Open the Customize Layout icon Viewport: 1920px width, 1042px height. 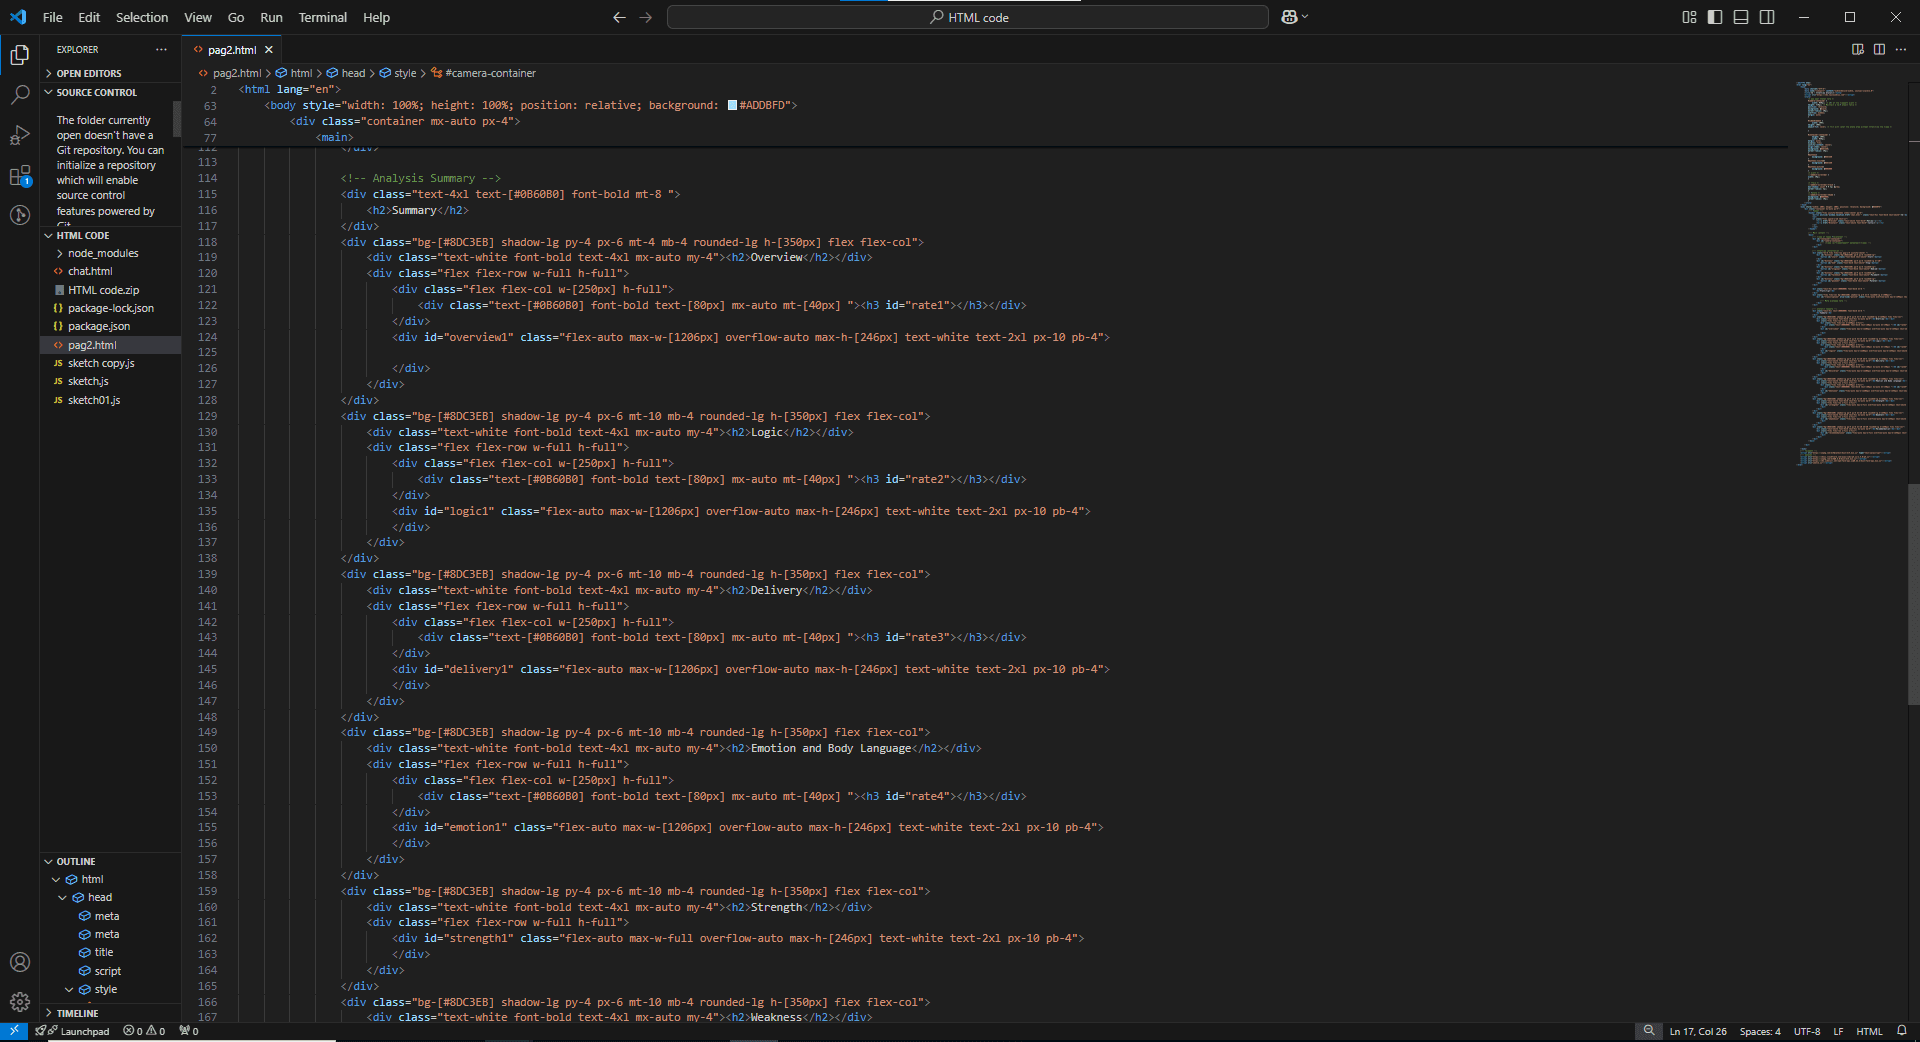(1689, 17)
